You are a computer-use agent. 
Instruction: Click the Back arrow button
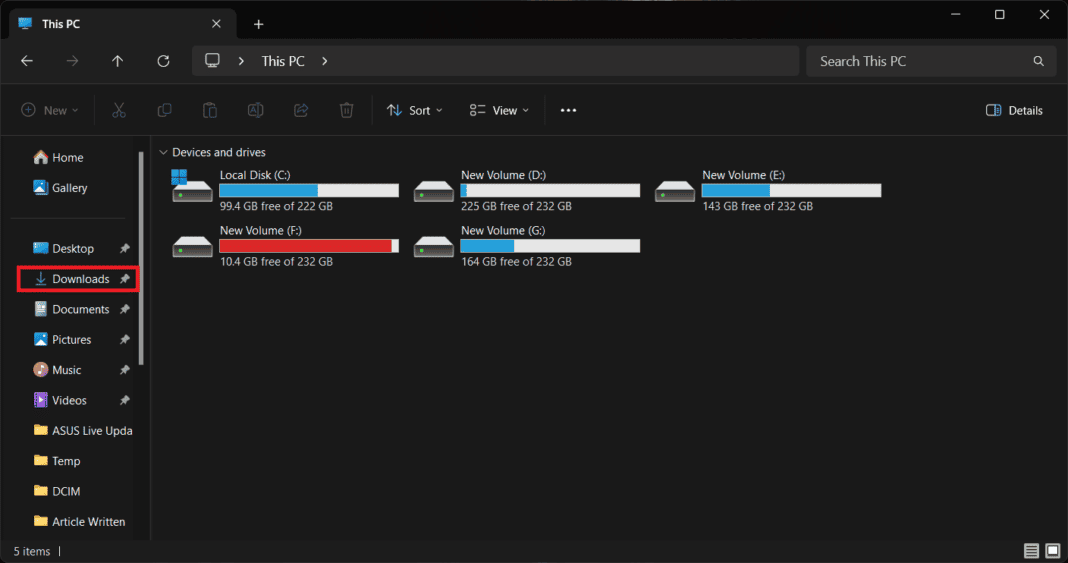27,61
